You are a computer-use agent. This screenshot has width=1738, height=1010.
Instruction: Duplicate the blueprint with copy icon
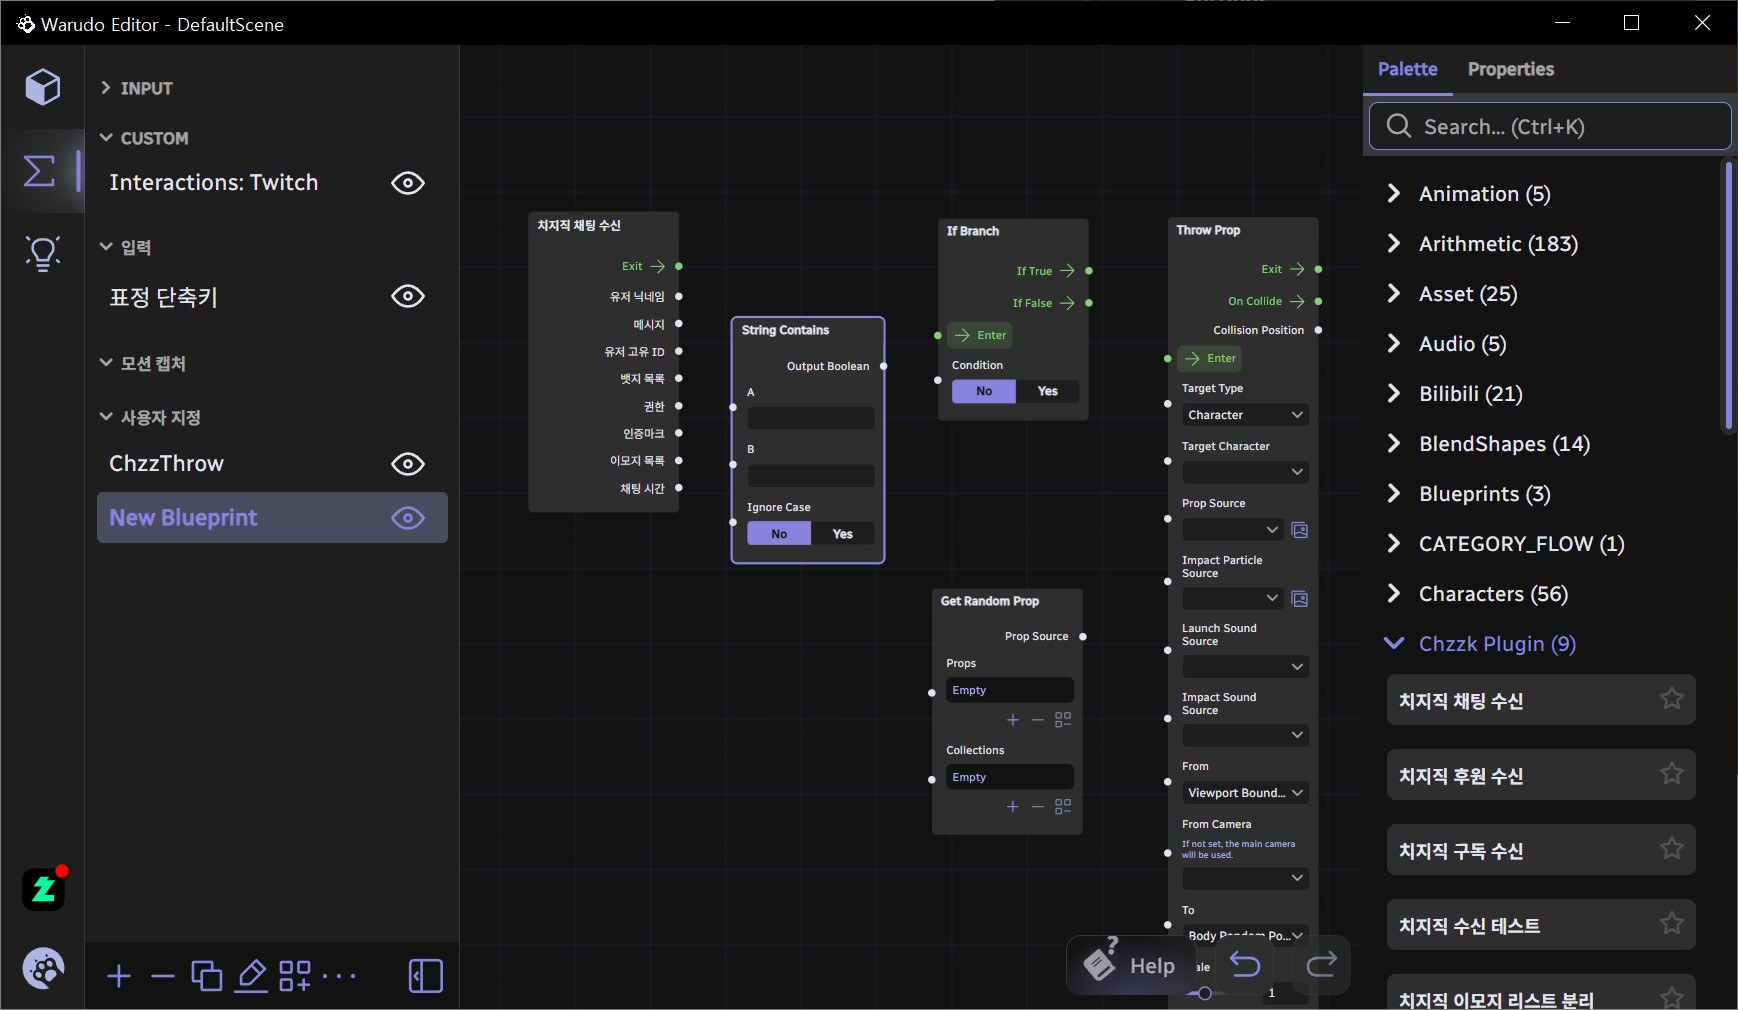click(207, 976)
